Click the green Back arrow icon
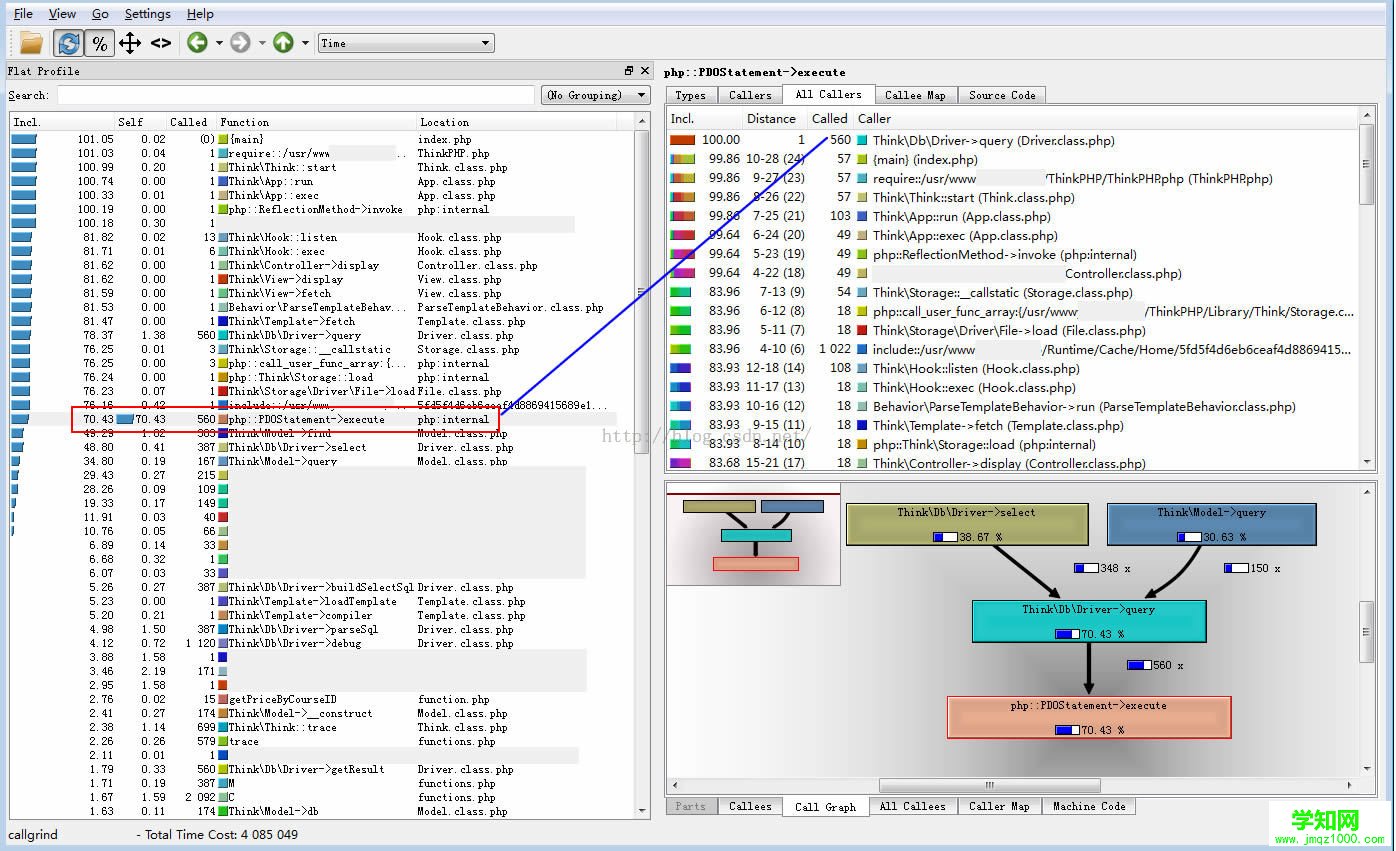This screenshot has height=851, width=1396. click(197, 43)
